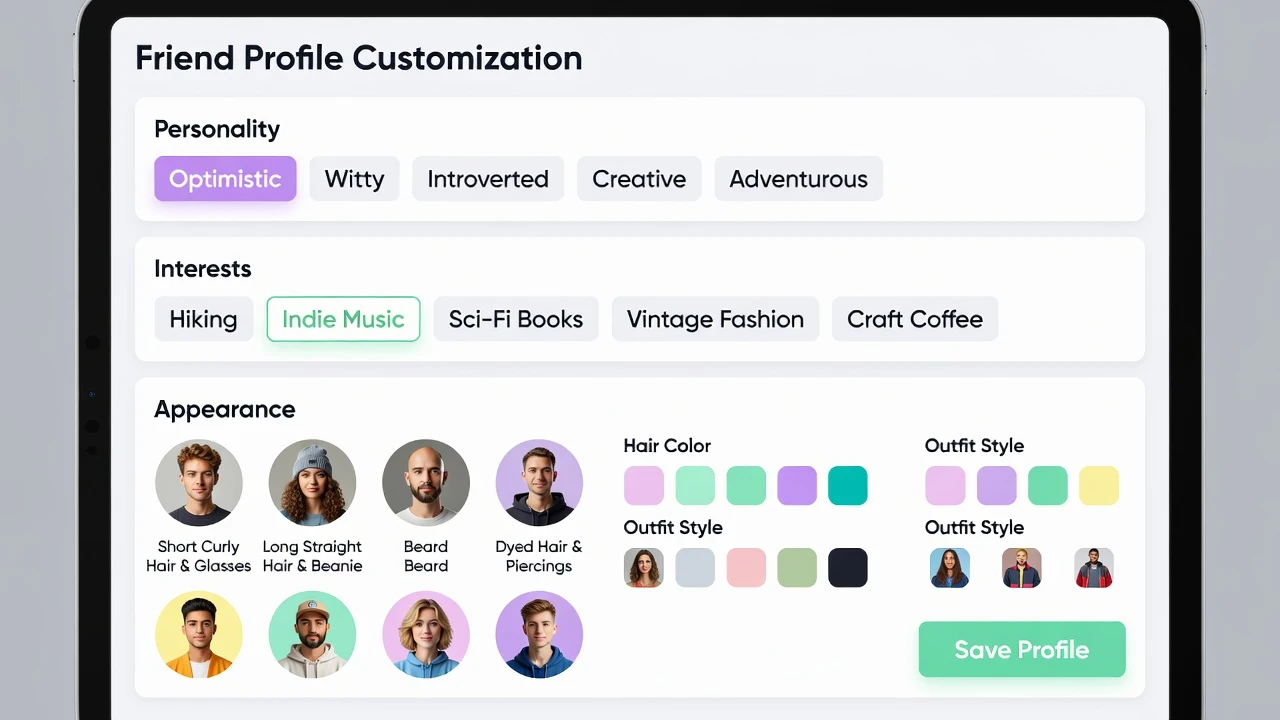Enable the Creative personality chip
The image size is (1280, 720).
(639, 179)
